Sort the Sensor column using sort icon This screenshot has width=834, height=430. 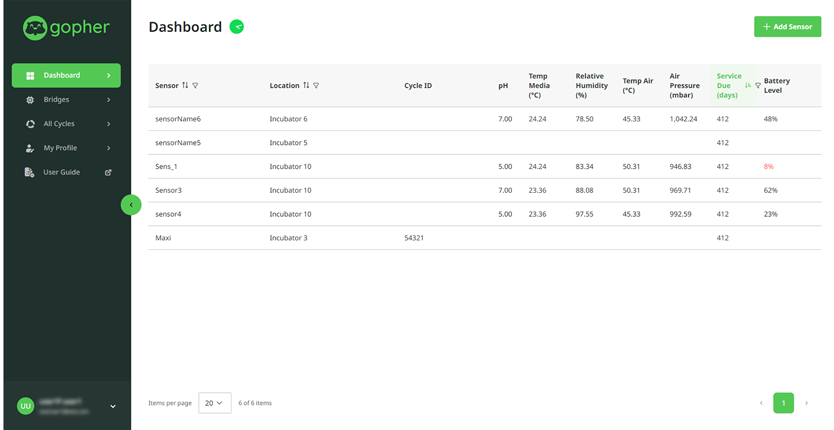[x=185, y=86]
